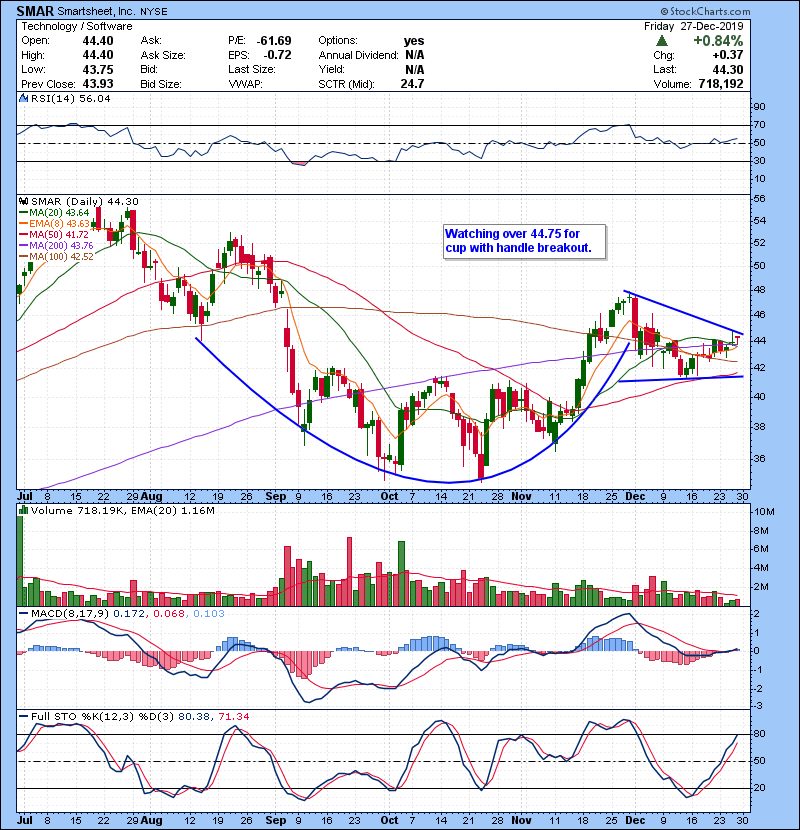Viewport: 800px width, 830px height.
Task: Select the MACD value "0.172"
Action: [129, 613]
